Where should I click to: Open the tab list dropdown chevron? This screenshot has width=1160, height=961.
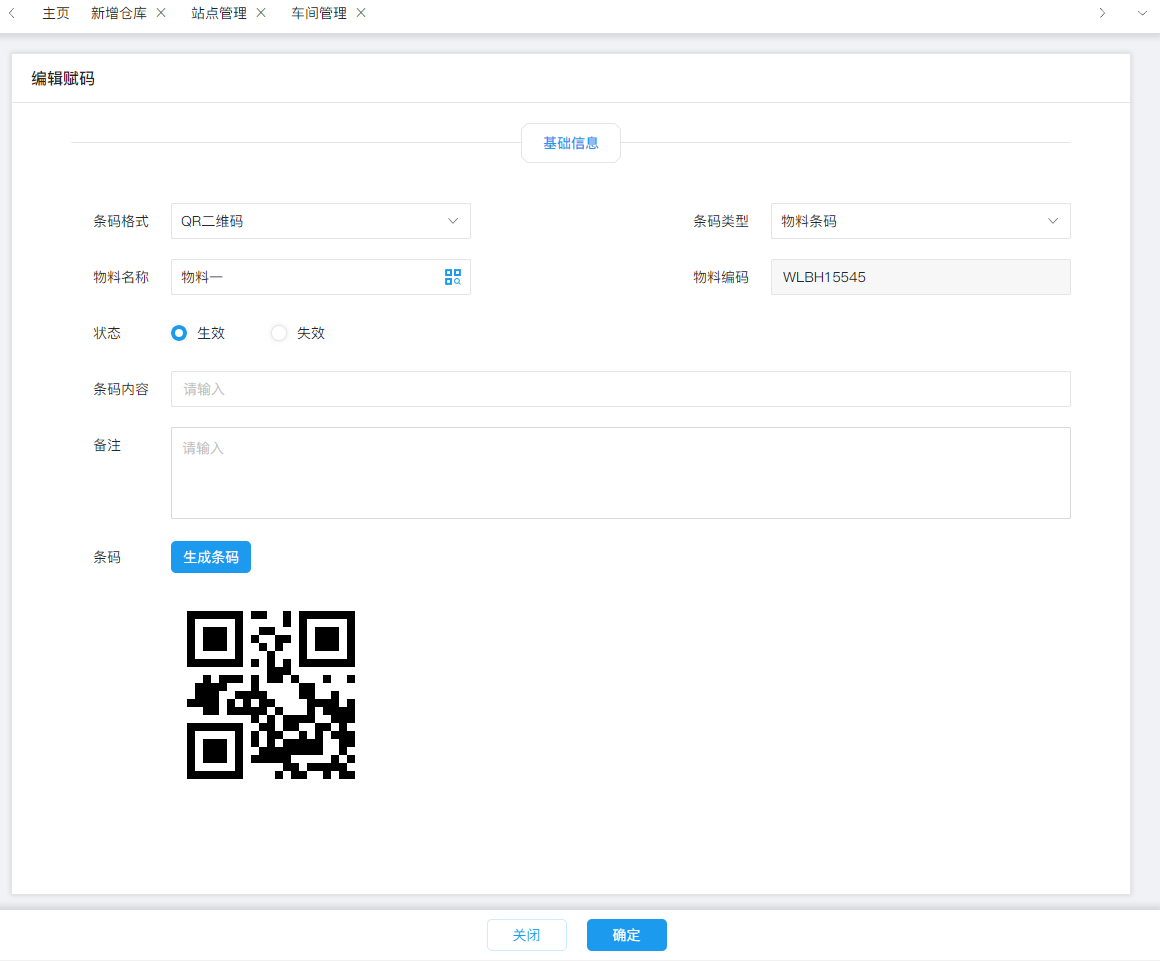click(1142, 13)
